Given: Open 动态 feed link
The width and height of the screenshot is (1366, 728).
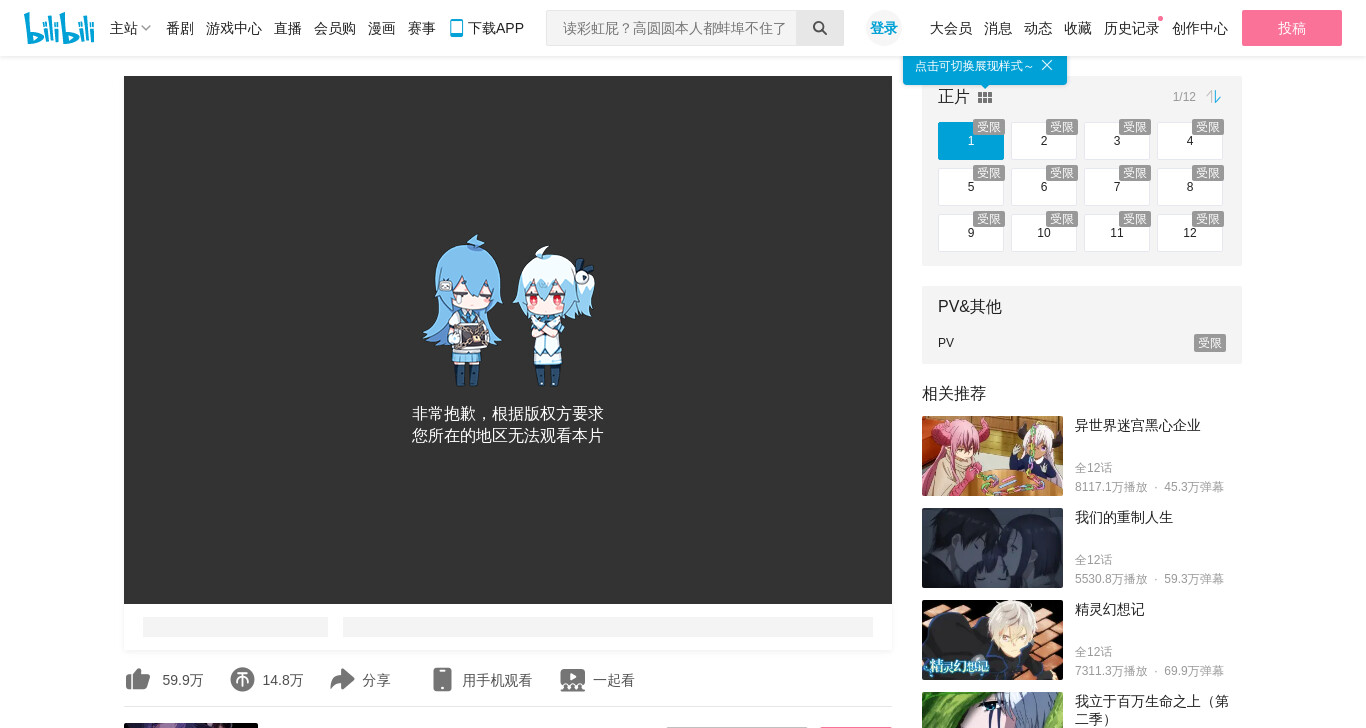Looking at the screenshot, I should click(1038, 28).
